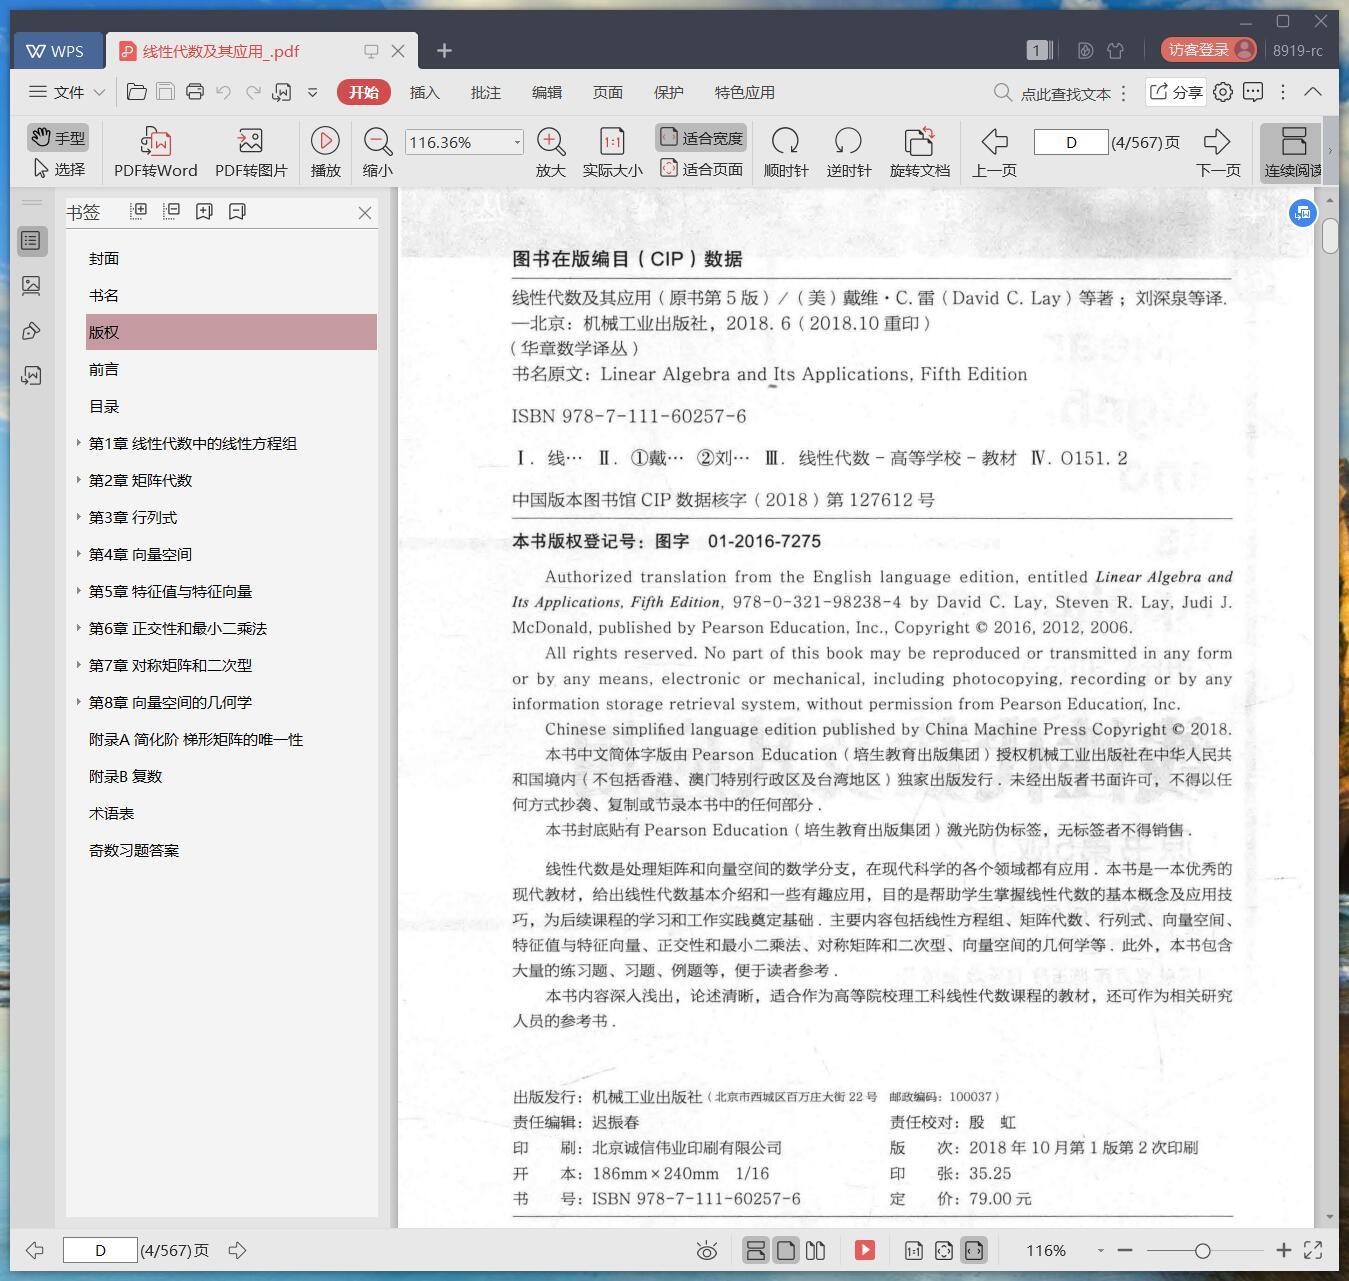Screen dimensions: 1349x1281
Task: Toggle fit-page mode in status bar
Action: pos(944,1250)
